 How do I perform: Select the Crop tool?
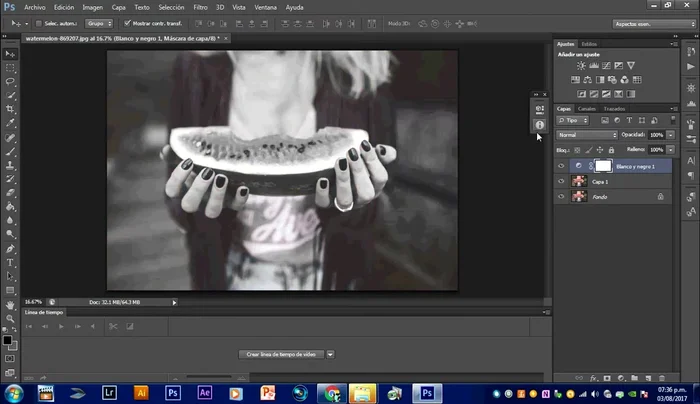[10, 109]
